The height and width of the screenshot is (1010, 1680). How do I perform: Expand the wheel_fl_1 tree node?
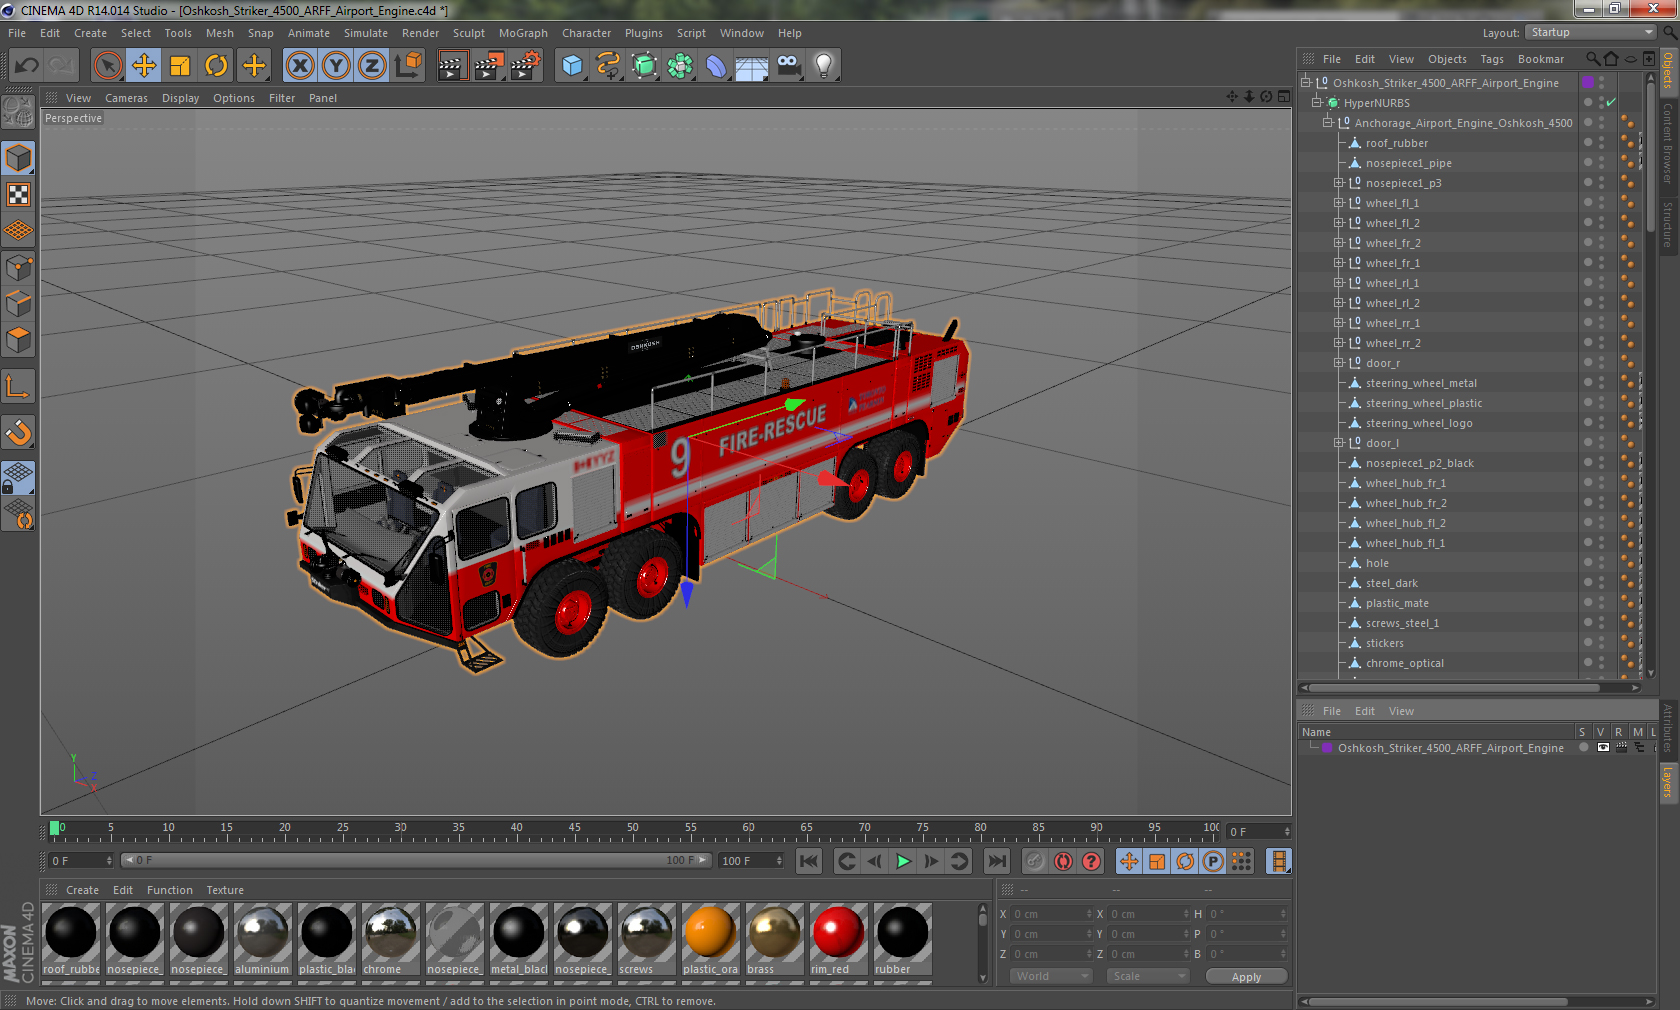pos(1338,203)
